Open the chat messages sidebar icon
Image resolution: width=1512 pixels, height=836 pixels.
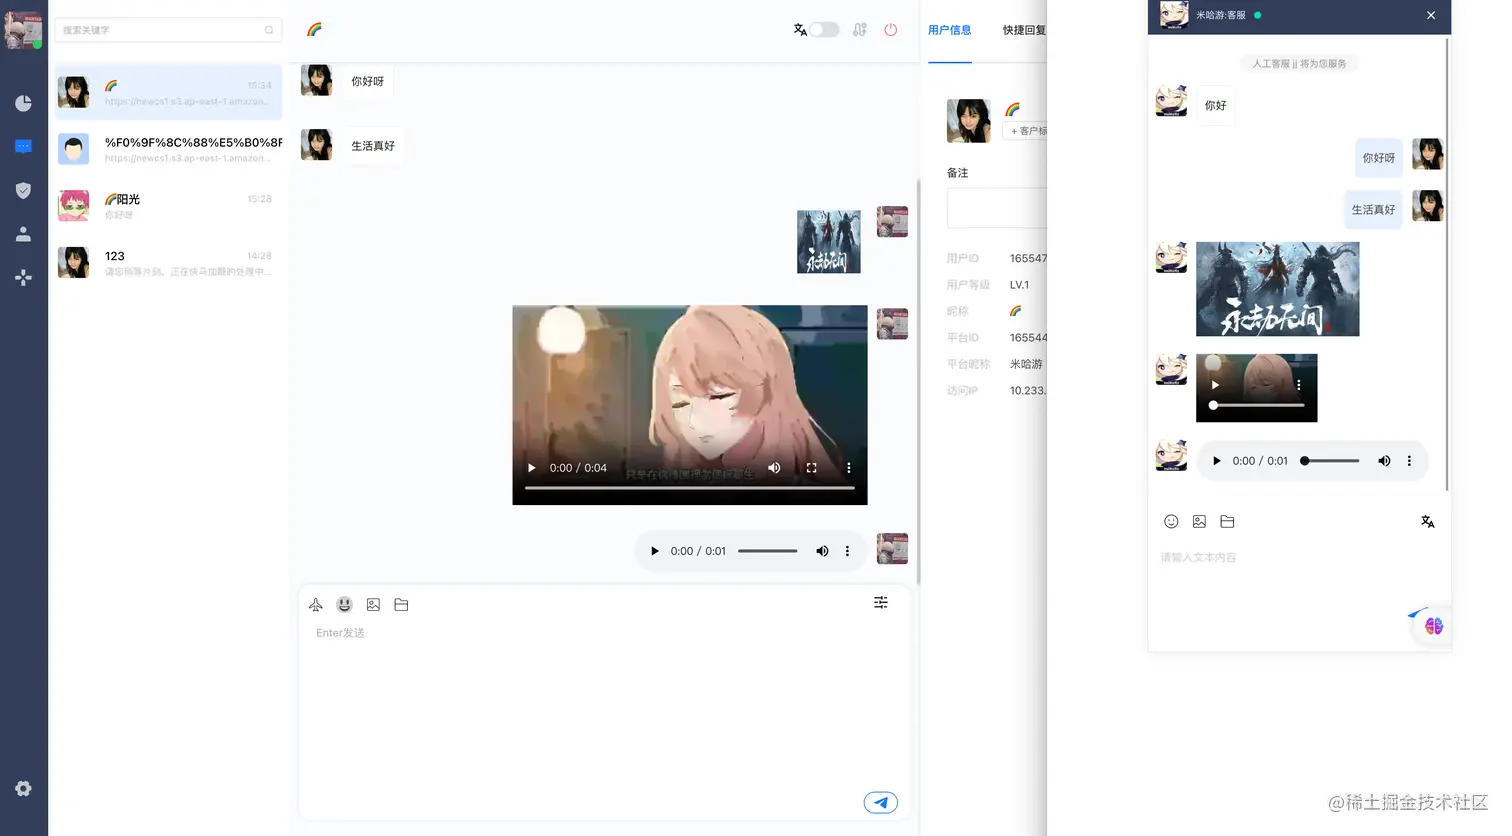(x=23, y=147)
